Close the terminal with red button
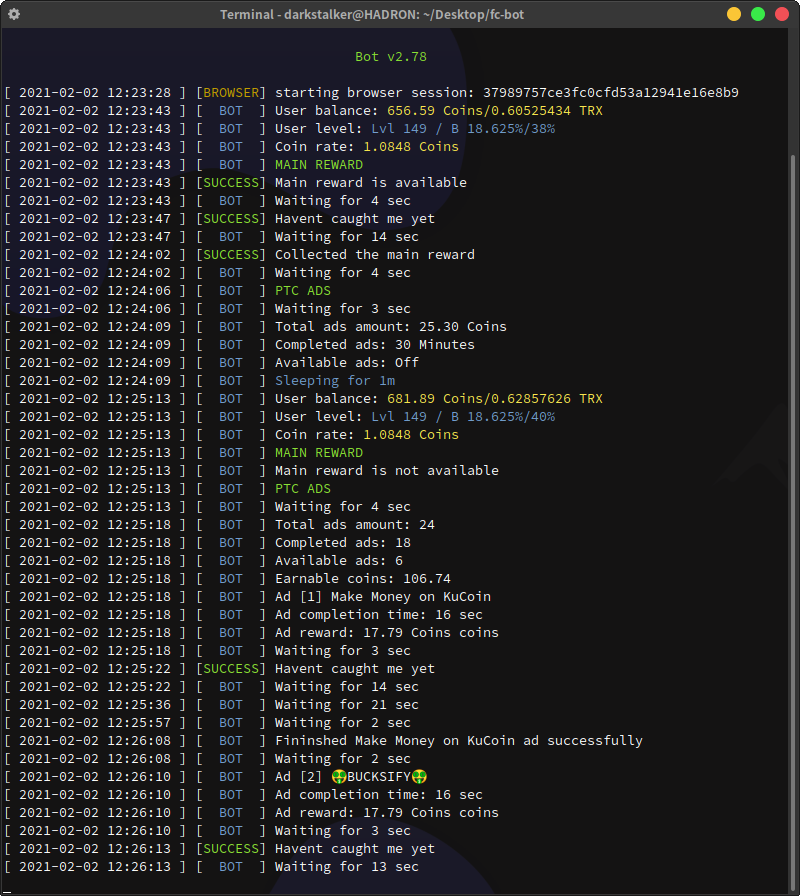800x896 pixels. coord(782,14)
